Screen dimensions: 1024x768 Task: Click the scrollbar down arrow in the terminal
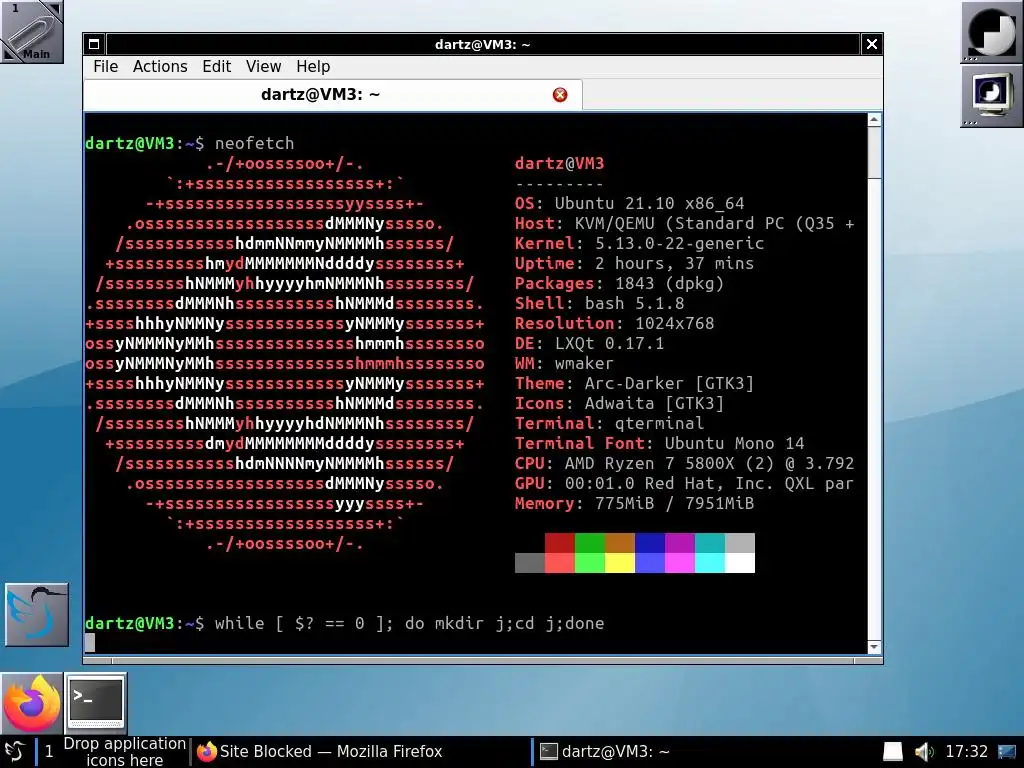pos(874,647)
